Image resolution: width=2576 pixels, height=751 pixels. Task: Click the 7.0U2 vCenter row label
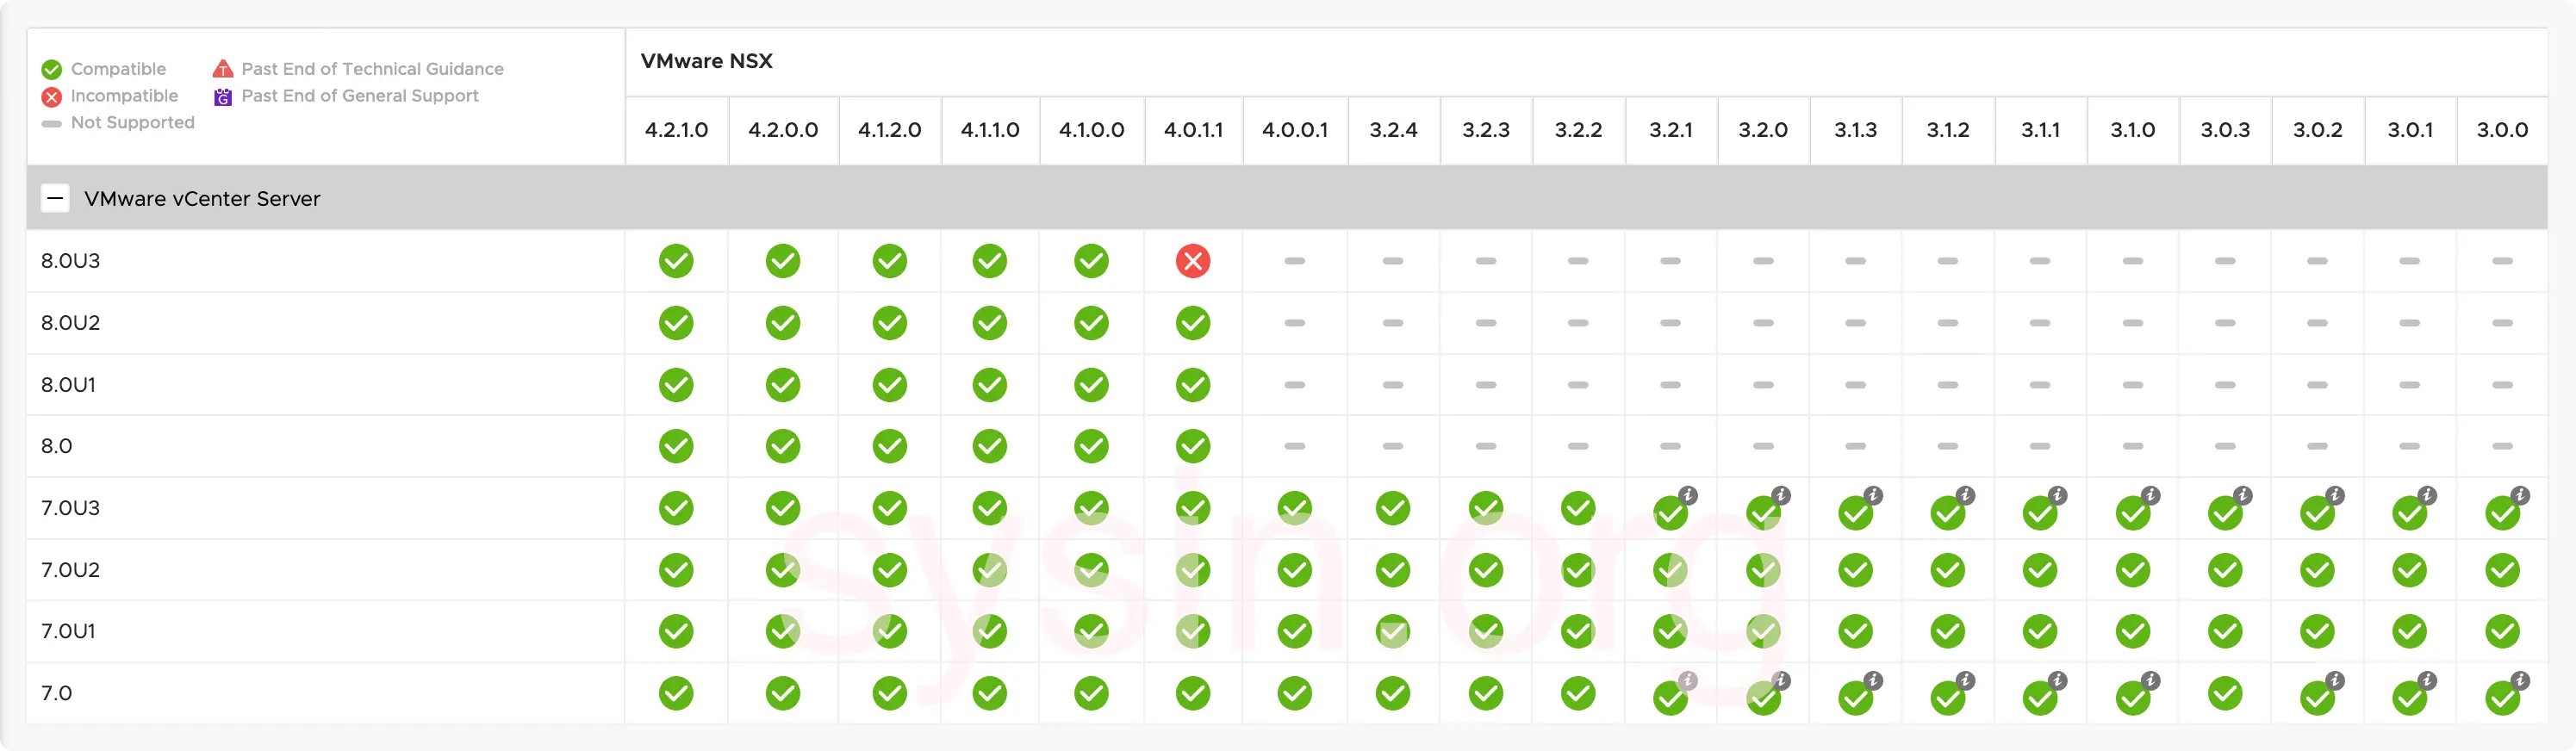pos(70,570)
